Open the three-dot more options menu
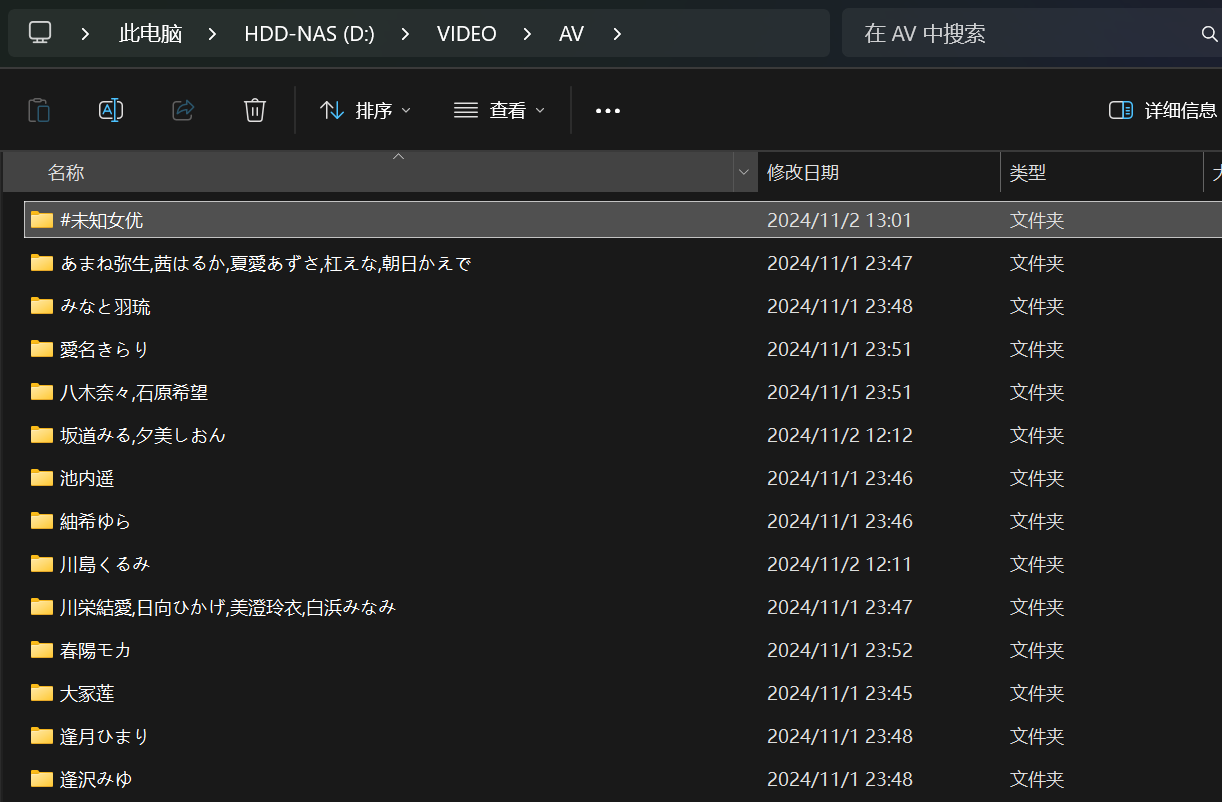Image resolution: width=1222 pixels, height=802 pixels. (x=608, y=111)
